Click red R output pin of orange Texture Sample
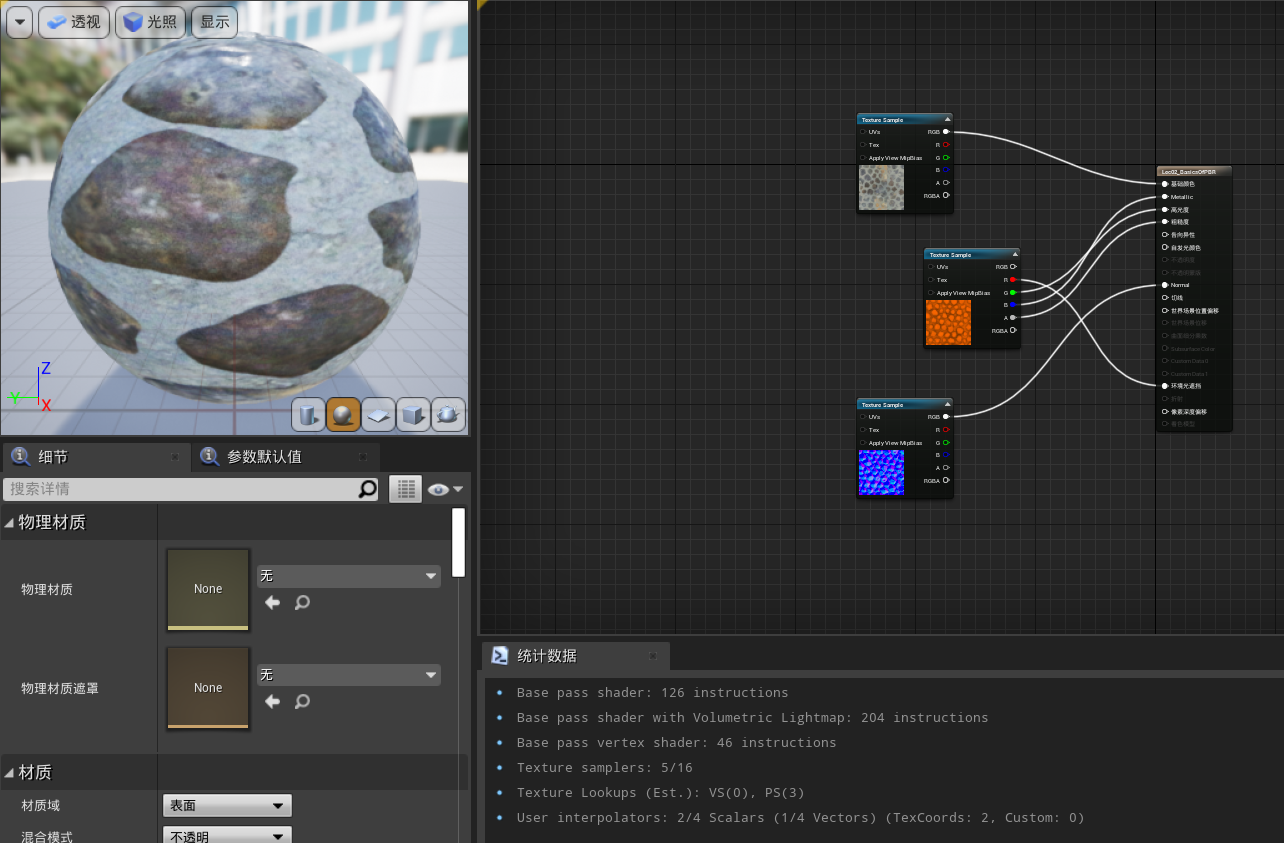The height and width of the screenshot is (843, 1284). click(1013, 280)
